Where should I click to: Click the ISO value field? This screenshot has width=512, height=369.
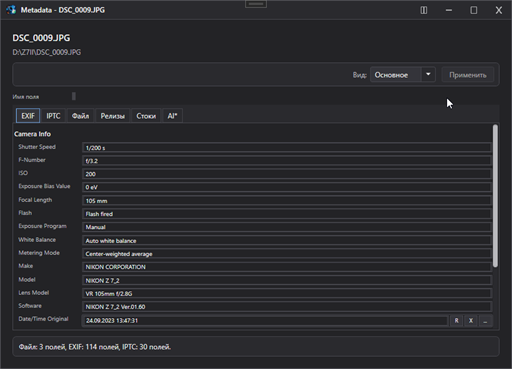287,174
